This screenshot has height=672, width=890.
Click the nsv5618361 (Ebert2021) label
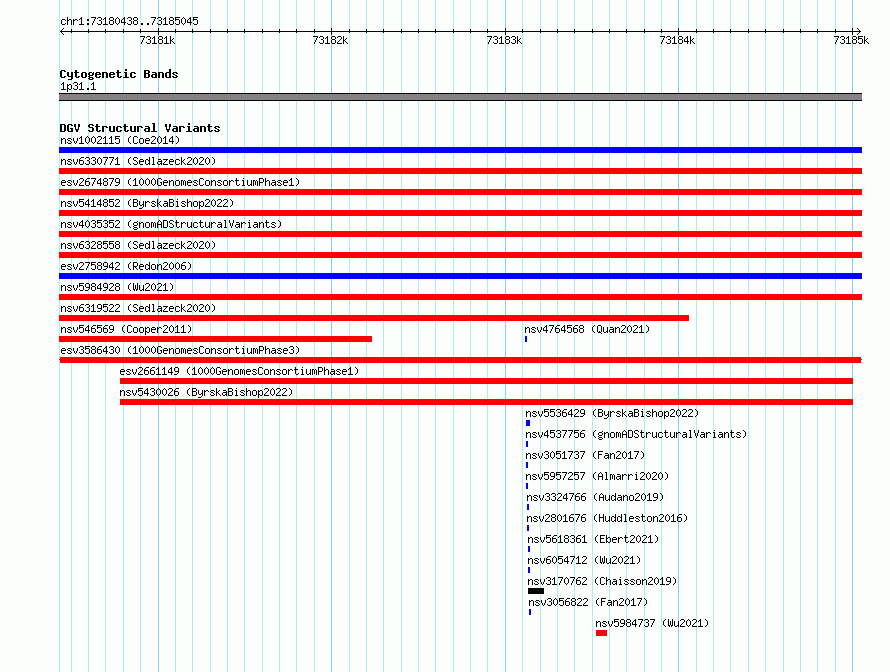click(593, 539)
